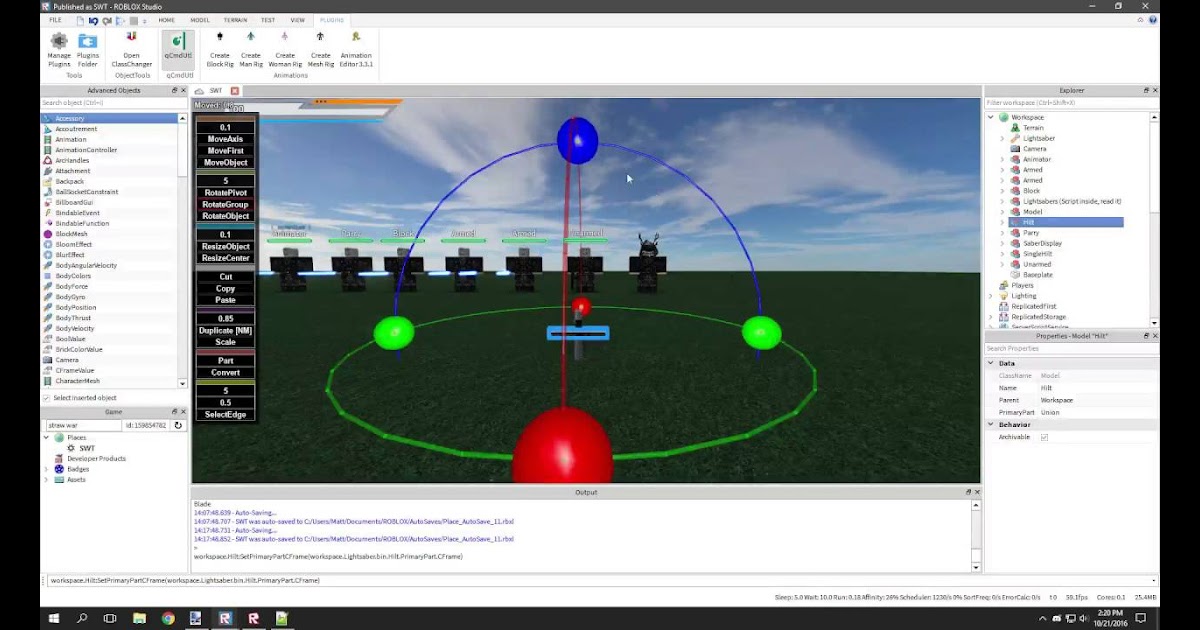Toggle Select inserted object checkbox
The height and width of the screenshot is (630, 1200).
point(46,398)
